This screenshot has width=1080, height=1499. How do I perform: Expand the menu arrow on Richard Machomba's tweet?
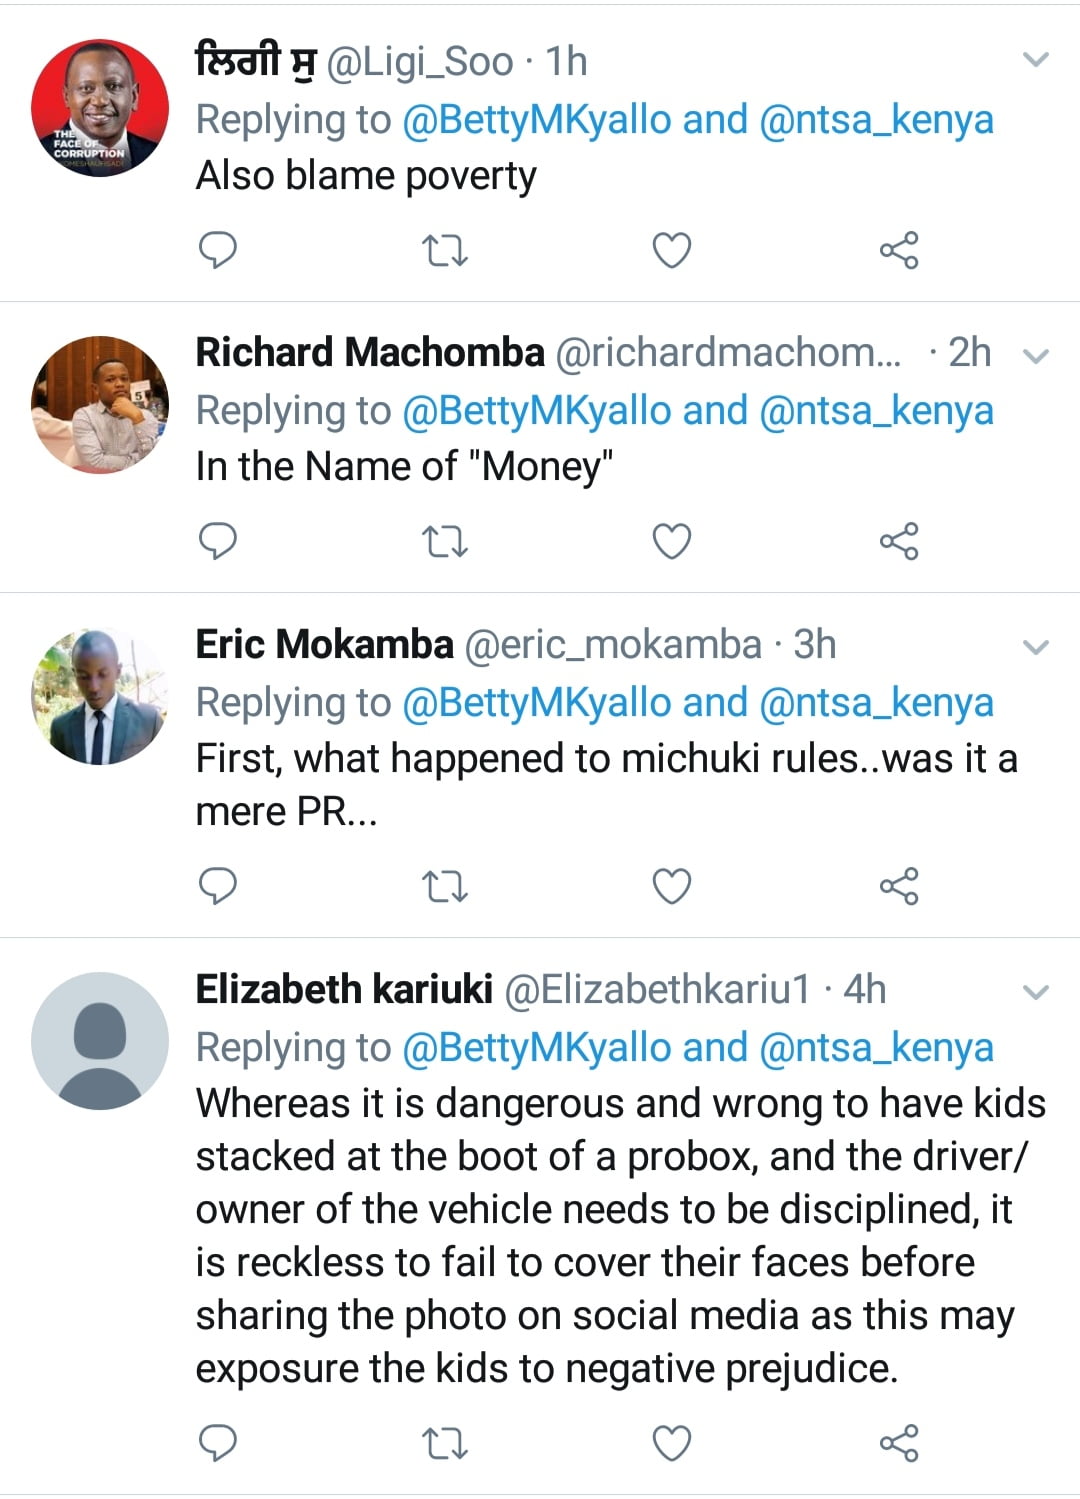[x=1037, y=355]
